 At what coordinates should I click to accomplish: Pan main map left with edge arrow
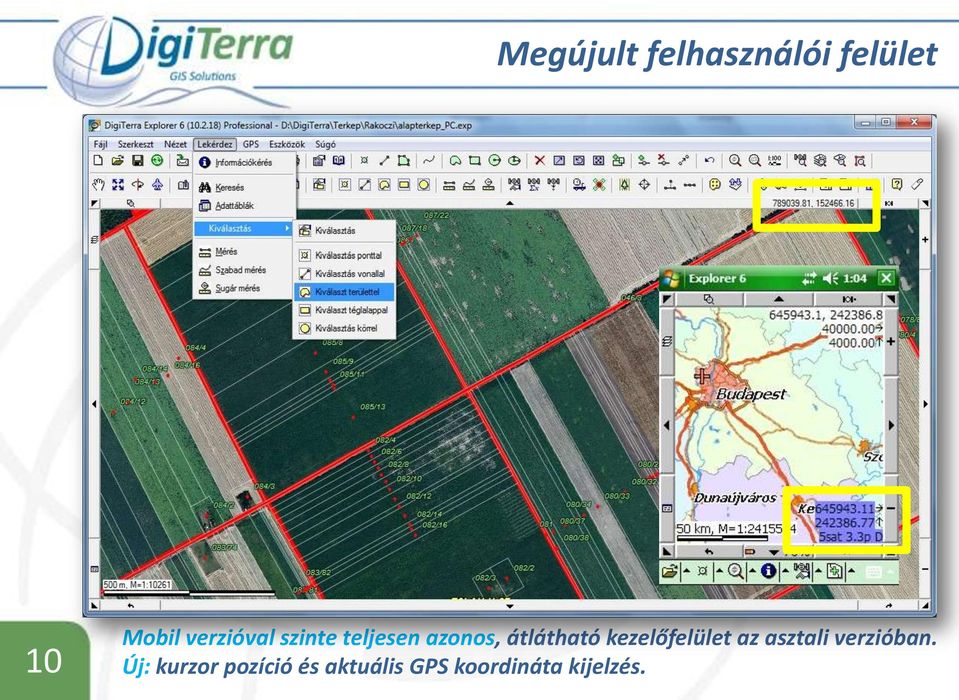(94, 403)
